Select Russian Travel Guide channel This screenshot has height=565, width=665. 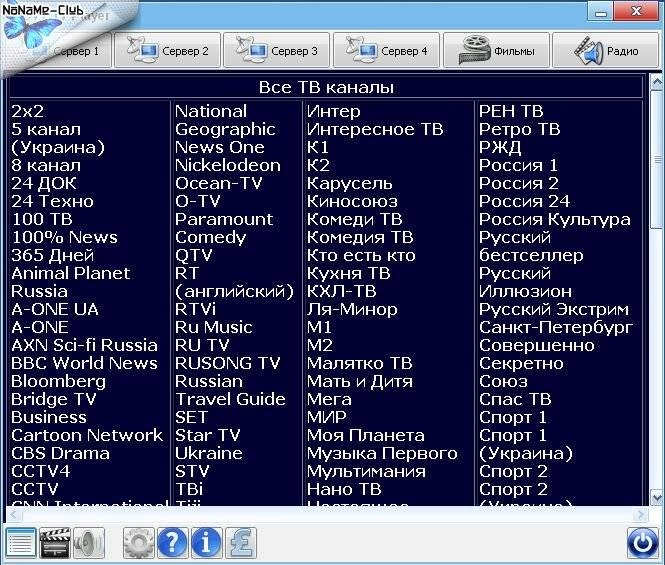[x=230, y=390]
